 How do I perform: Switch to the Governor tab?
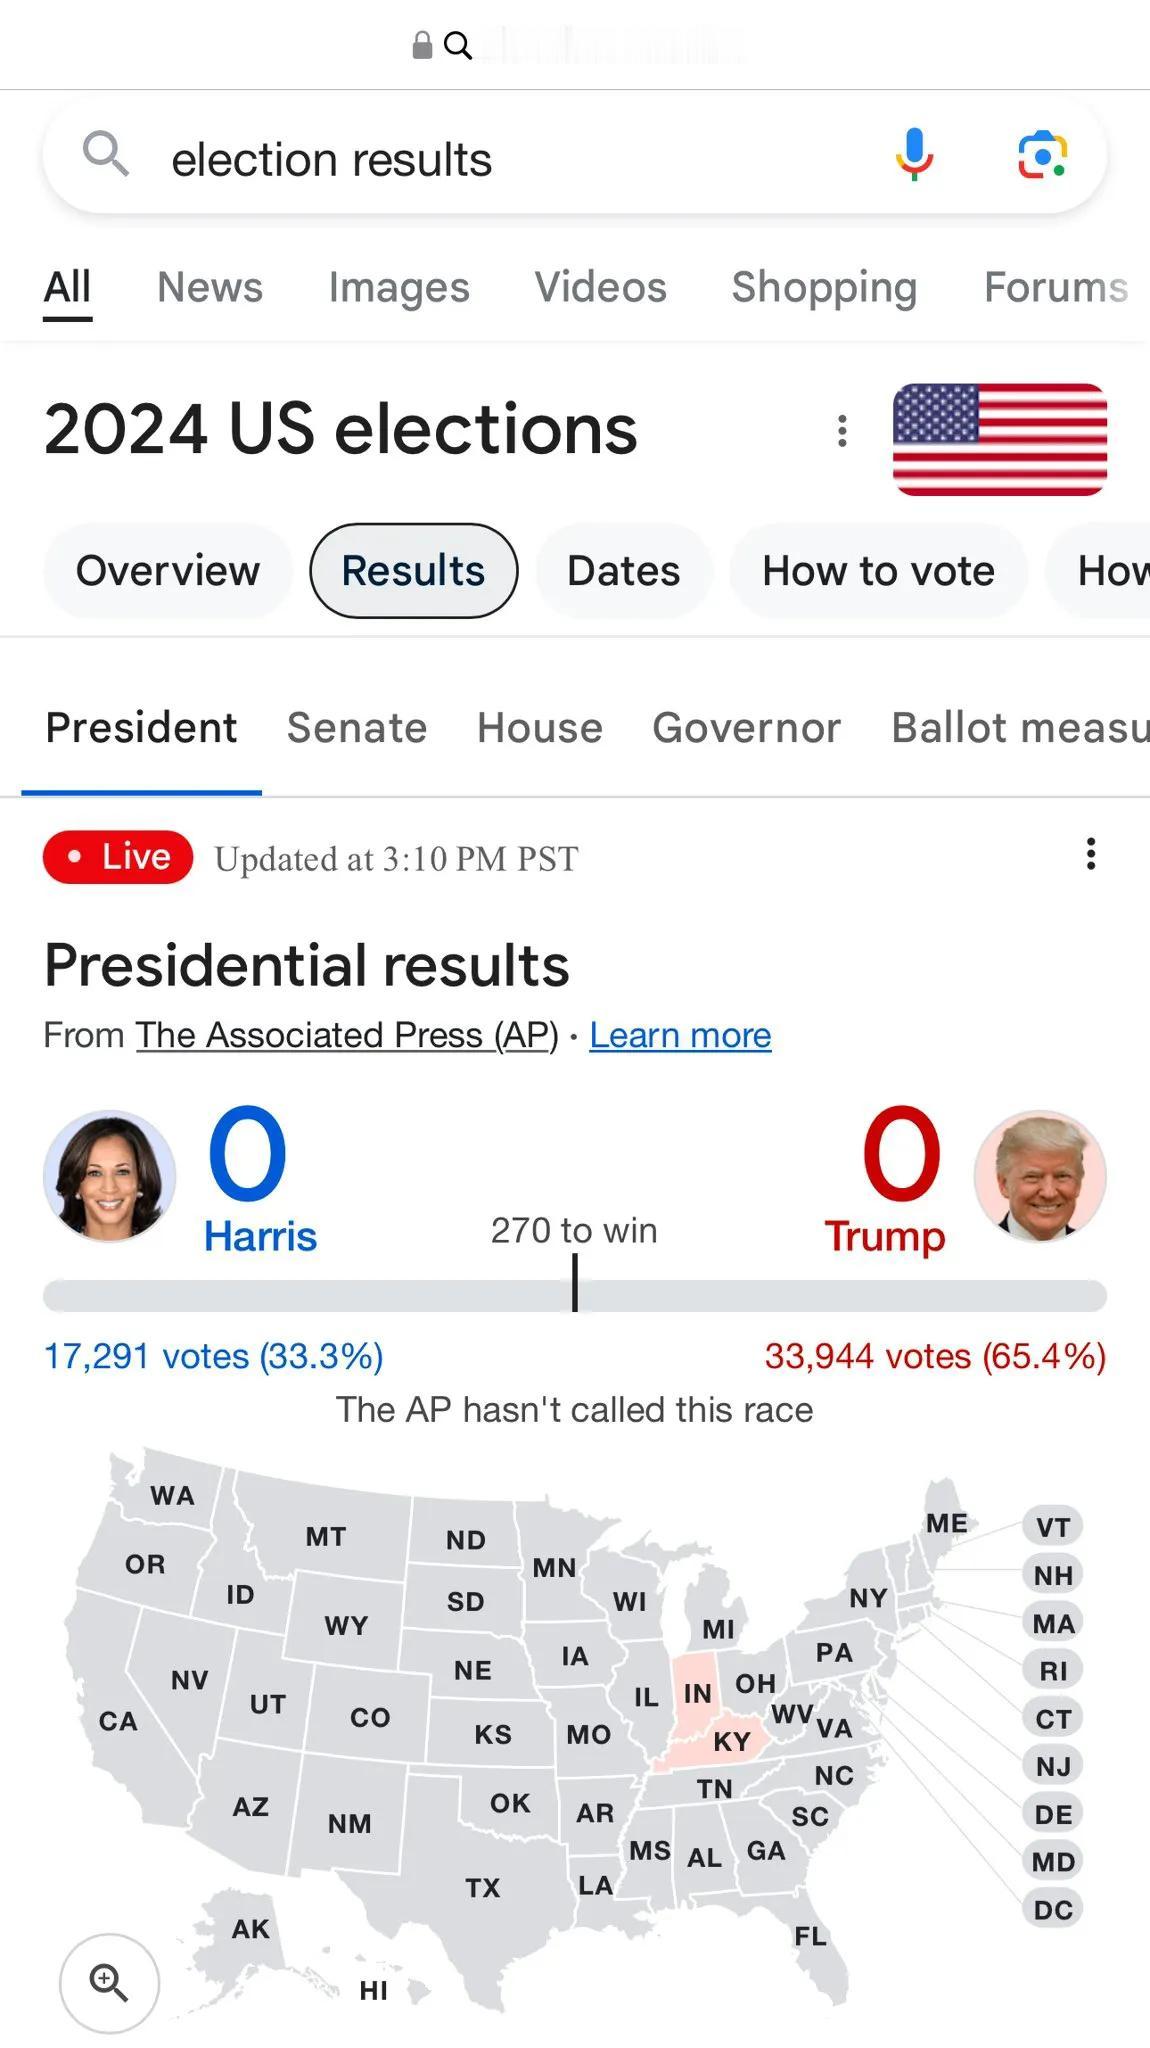[747, 728]
